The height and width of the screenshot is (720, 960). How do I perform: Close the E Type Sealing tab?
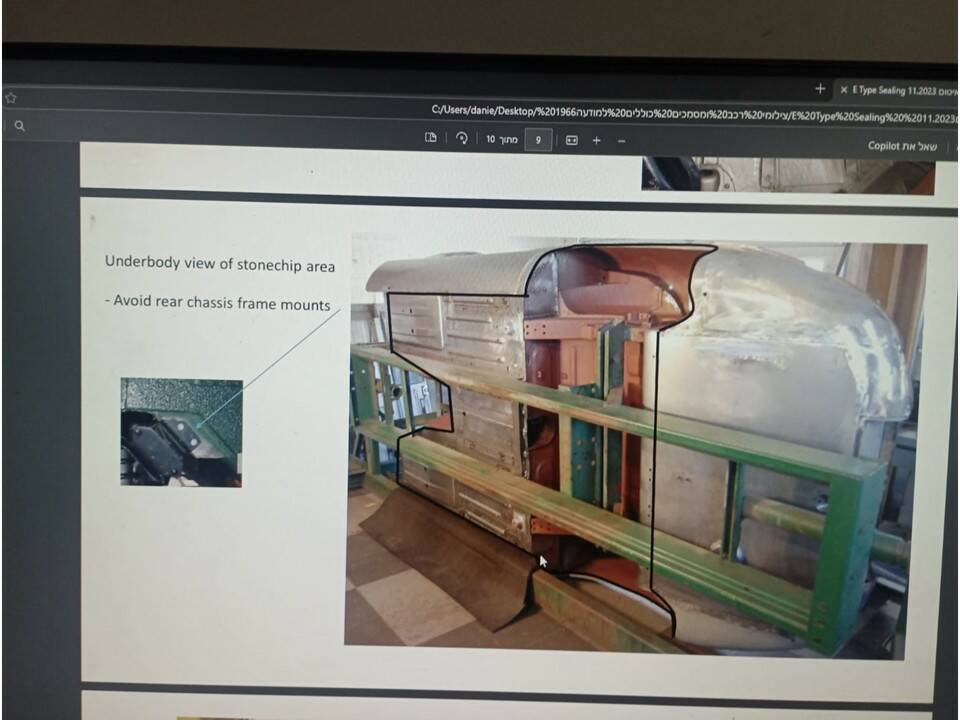844,90
